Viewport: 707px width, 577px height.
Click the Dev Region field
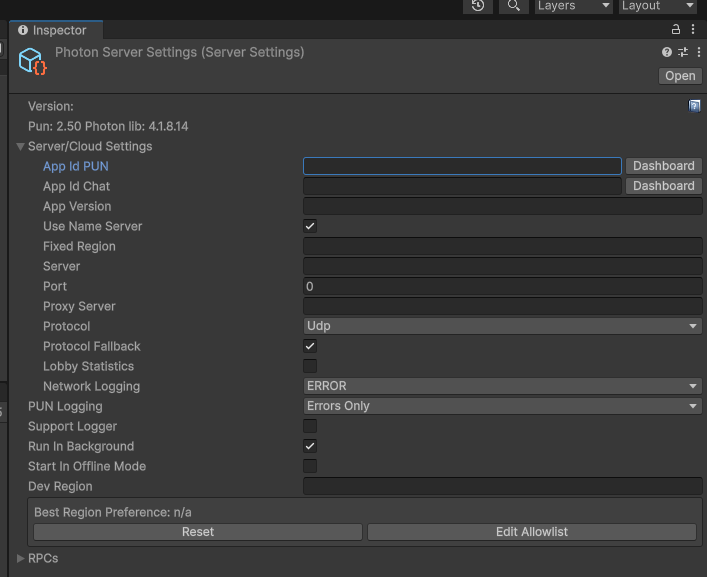coord(502,486)
